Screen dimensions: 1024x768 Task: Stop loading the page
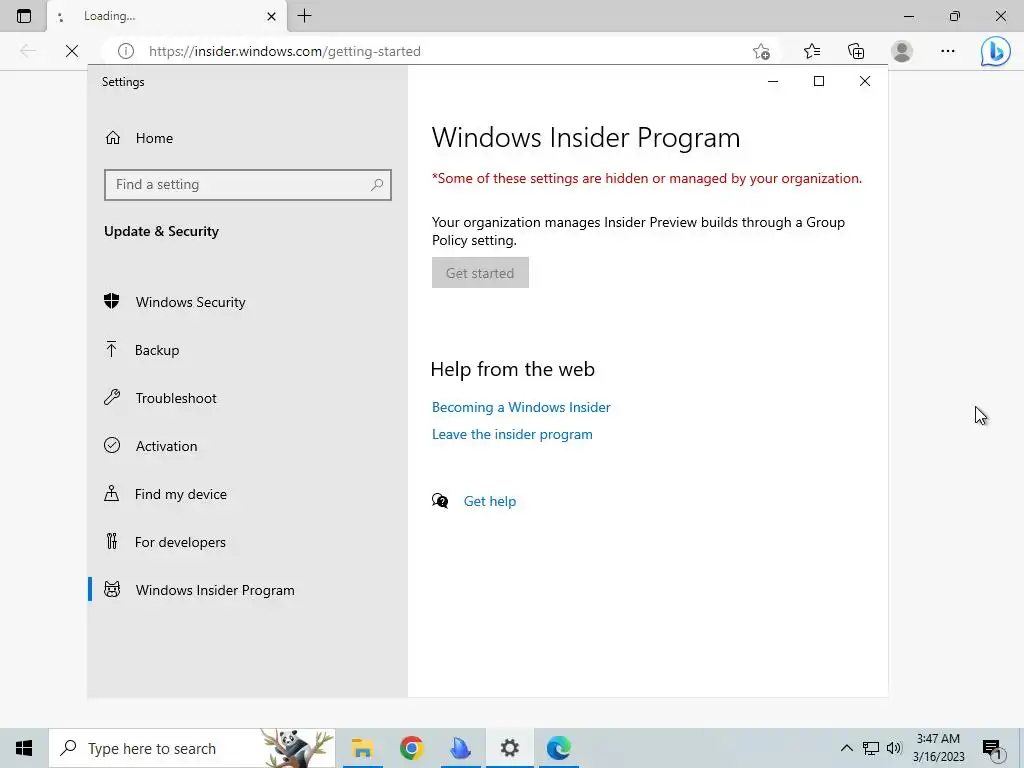click(72, 51)
